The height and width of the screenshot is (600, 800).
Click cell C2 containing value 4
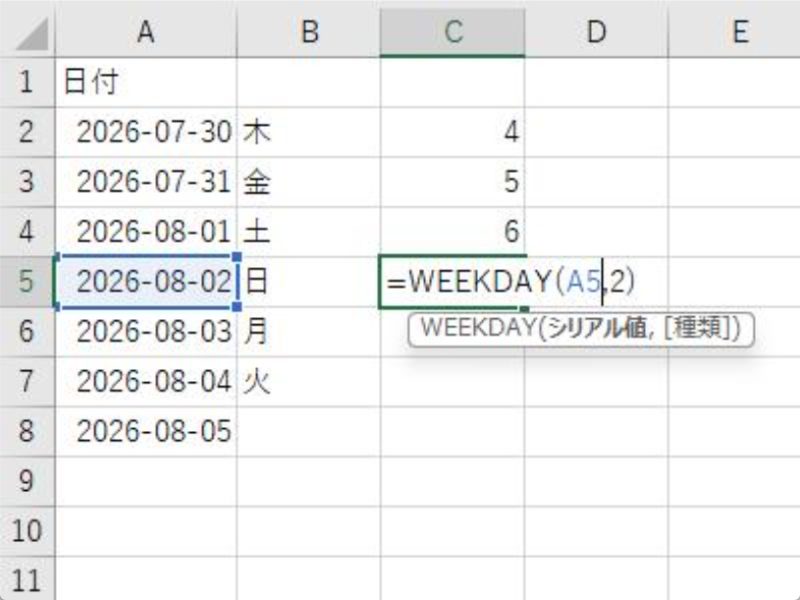[x=453, y=132]
